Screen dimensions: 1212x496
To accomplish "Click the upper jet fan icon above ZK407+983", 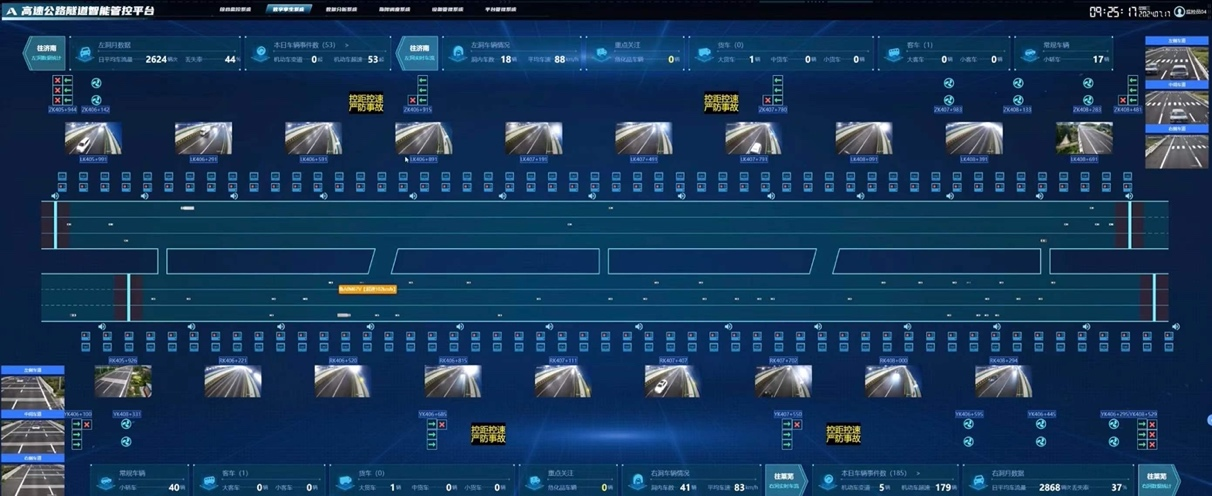I will pyautogui.click(x=947, y=84).
